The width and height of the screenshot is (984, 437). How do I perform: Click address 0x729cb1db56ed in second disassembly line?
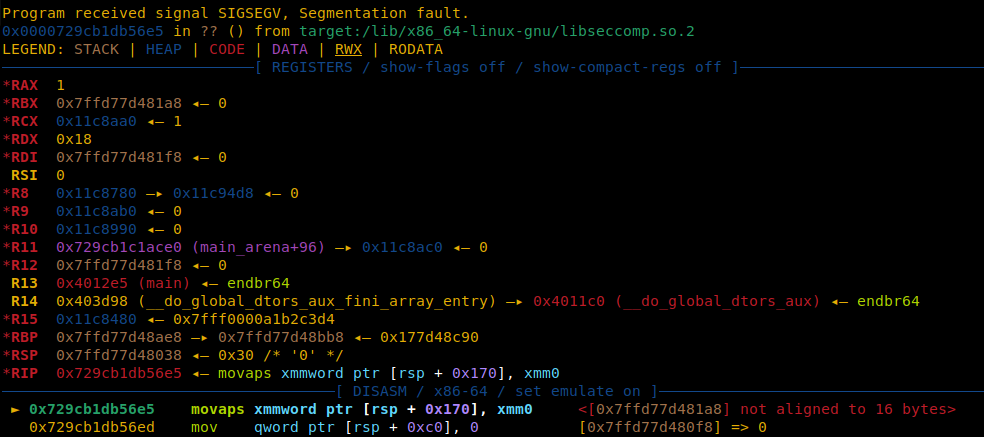[x=92, y=427]
